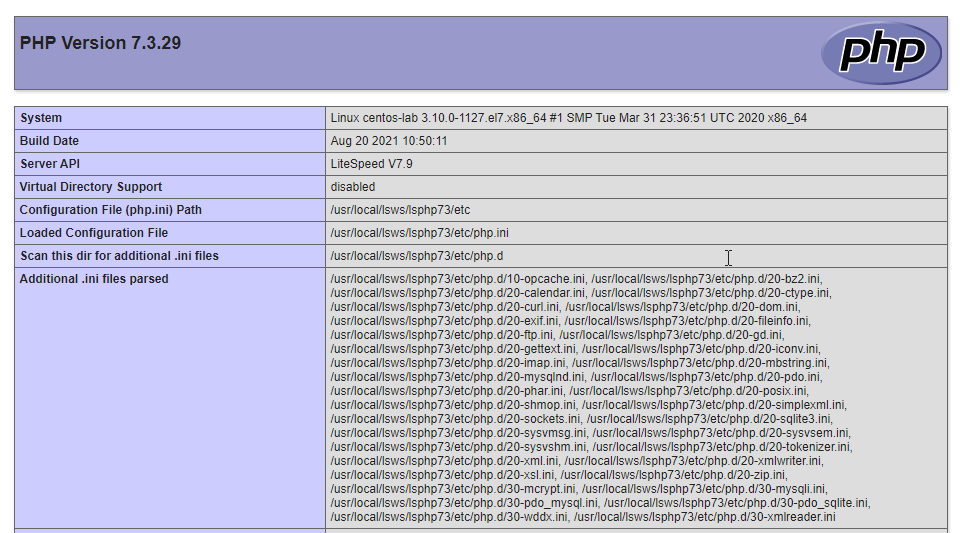The height and width of the screenshot is (533, 963).
Task: Click Scan this dir for additional .ini files
Action: (x=119, y=255)
